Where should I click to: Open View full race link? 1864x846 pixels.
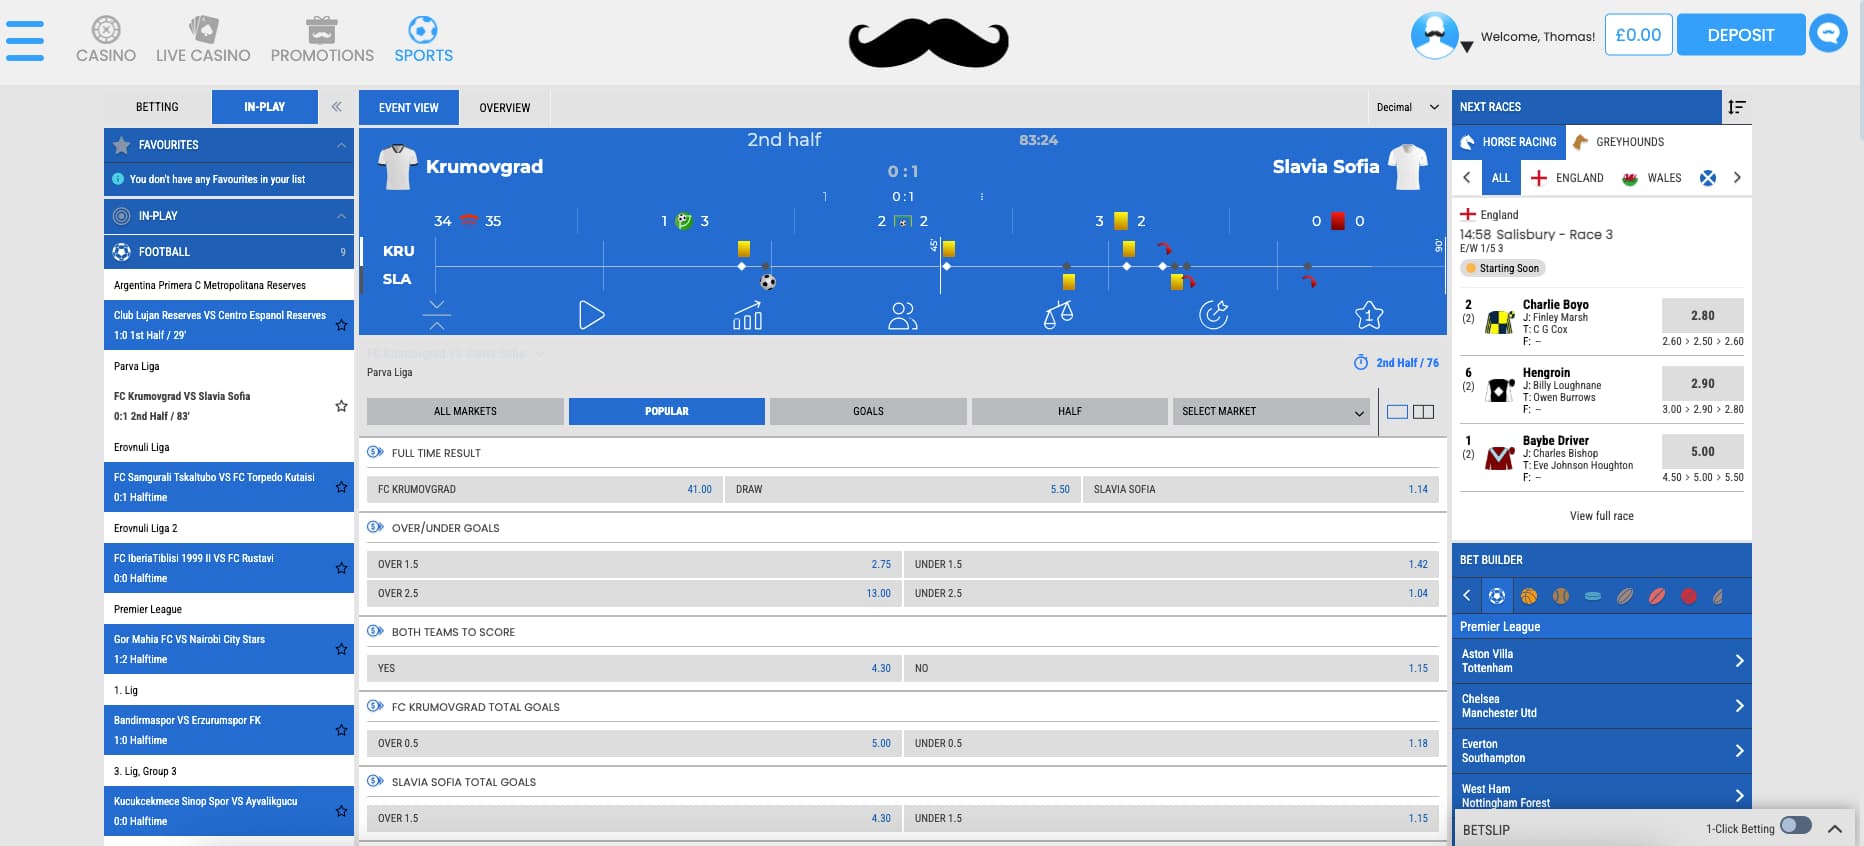[1601, 516]
